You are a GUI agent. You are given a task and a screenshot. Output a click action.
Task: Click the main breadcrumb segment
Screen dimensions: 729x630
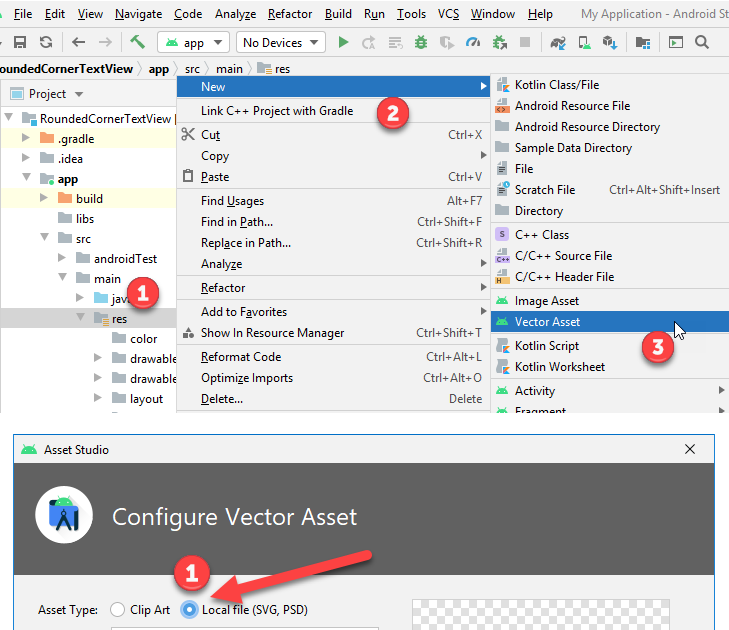click(229, 69)
